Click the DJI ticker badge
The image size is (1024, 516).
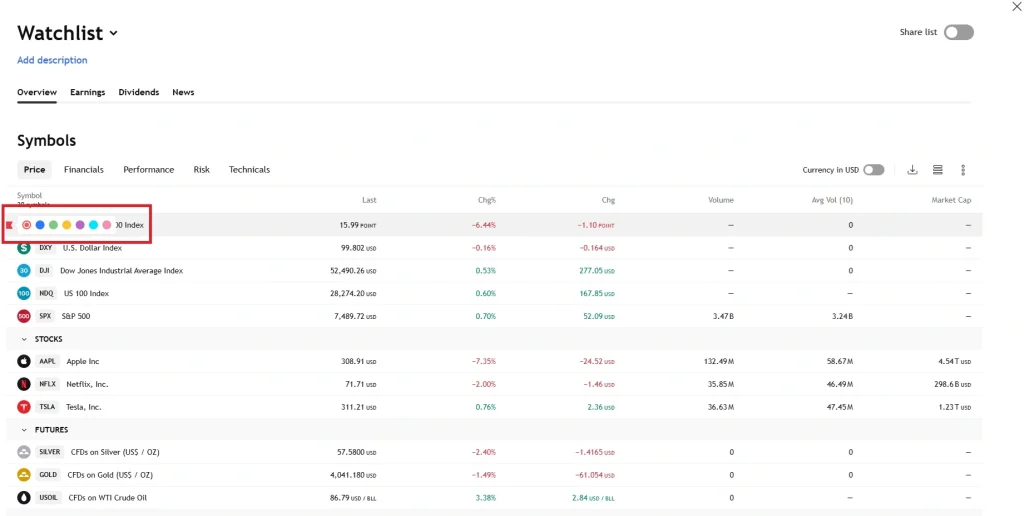click(x=44, y=270)
